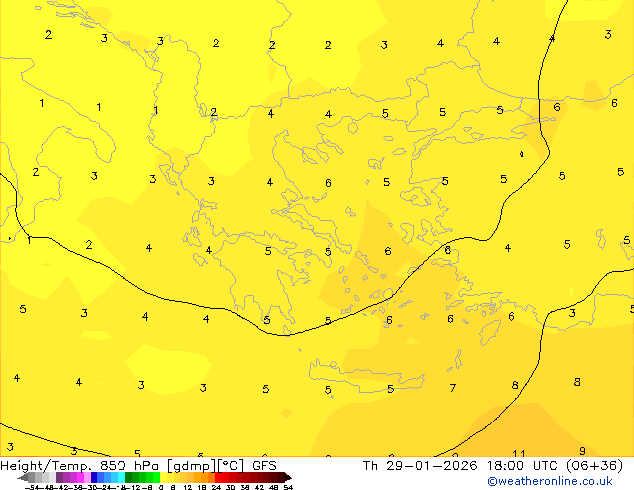Click the "Th 29-01-2026 18:00 UTC" forecast timestamp
Screen dimensions: 634x490
tap(461, 466)
